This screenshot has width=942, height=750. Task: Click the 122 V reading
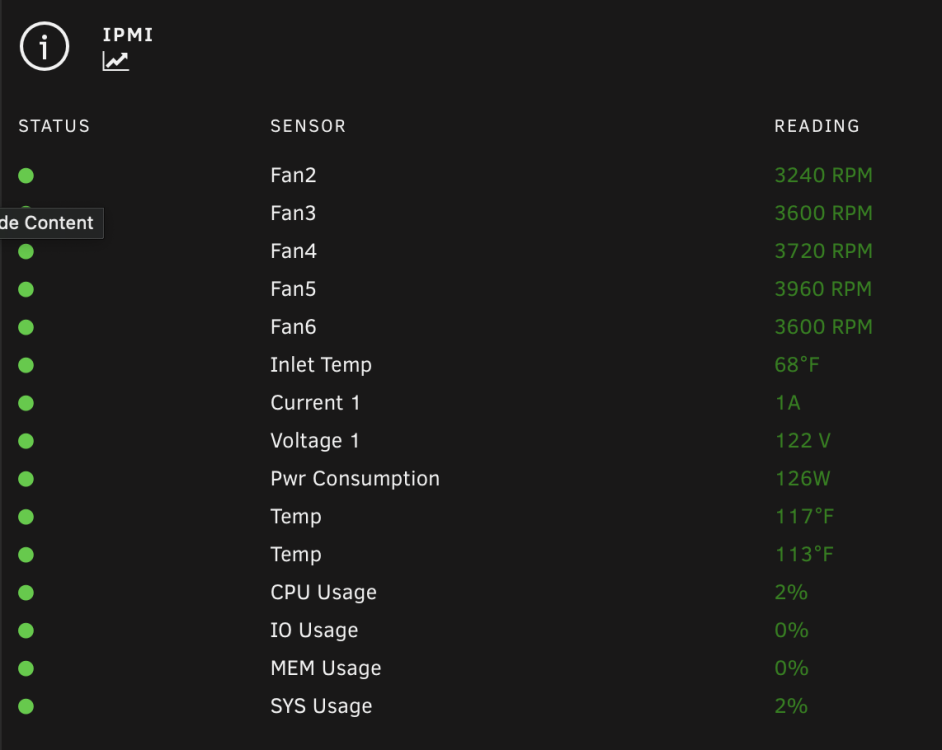coord(803,440)
